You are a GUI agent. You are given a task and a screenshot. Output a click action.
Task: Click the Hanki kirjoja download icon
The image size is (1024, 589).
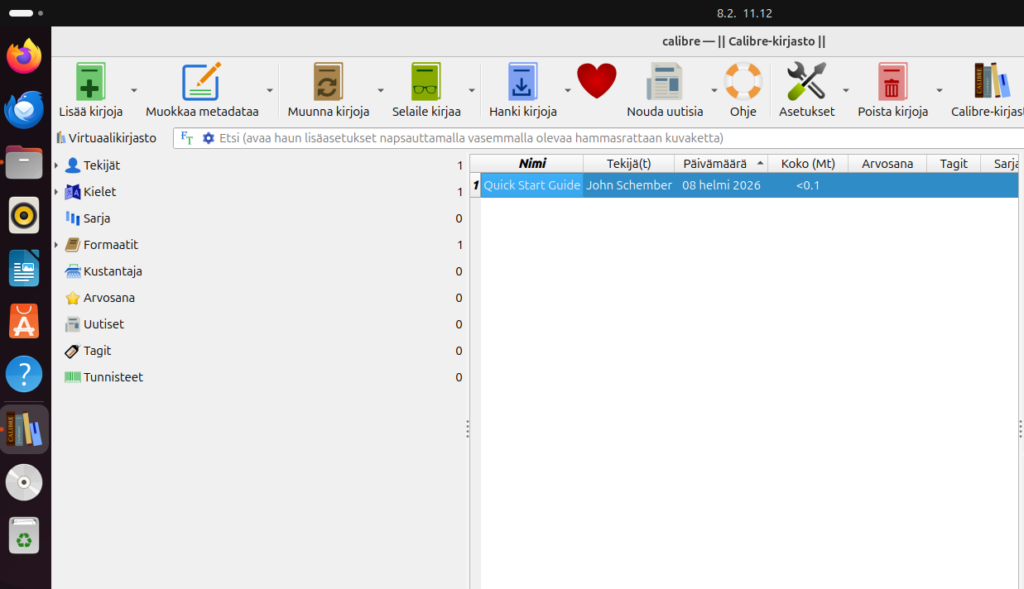pos(522,82)
